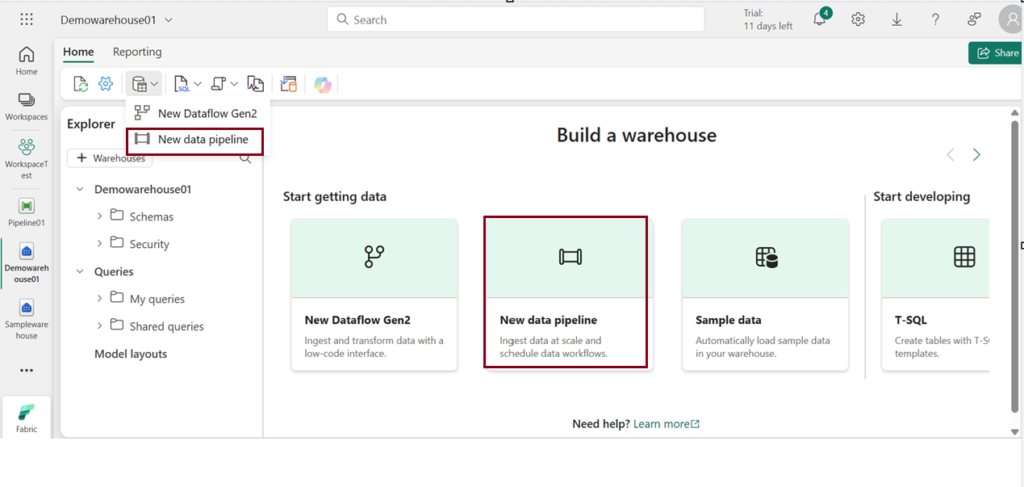This screenshot has height=487, width=1024.
Task: Click the refresh icon in the Home toolbar
Action: pos(81,85)
